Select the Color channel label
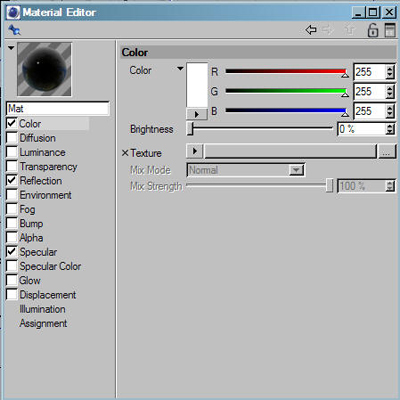 [x=30, y=124]
